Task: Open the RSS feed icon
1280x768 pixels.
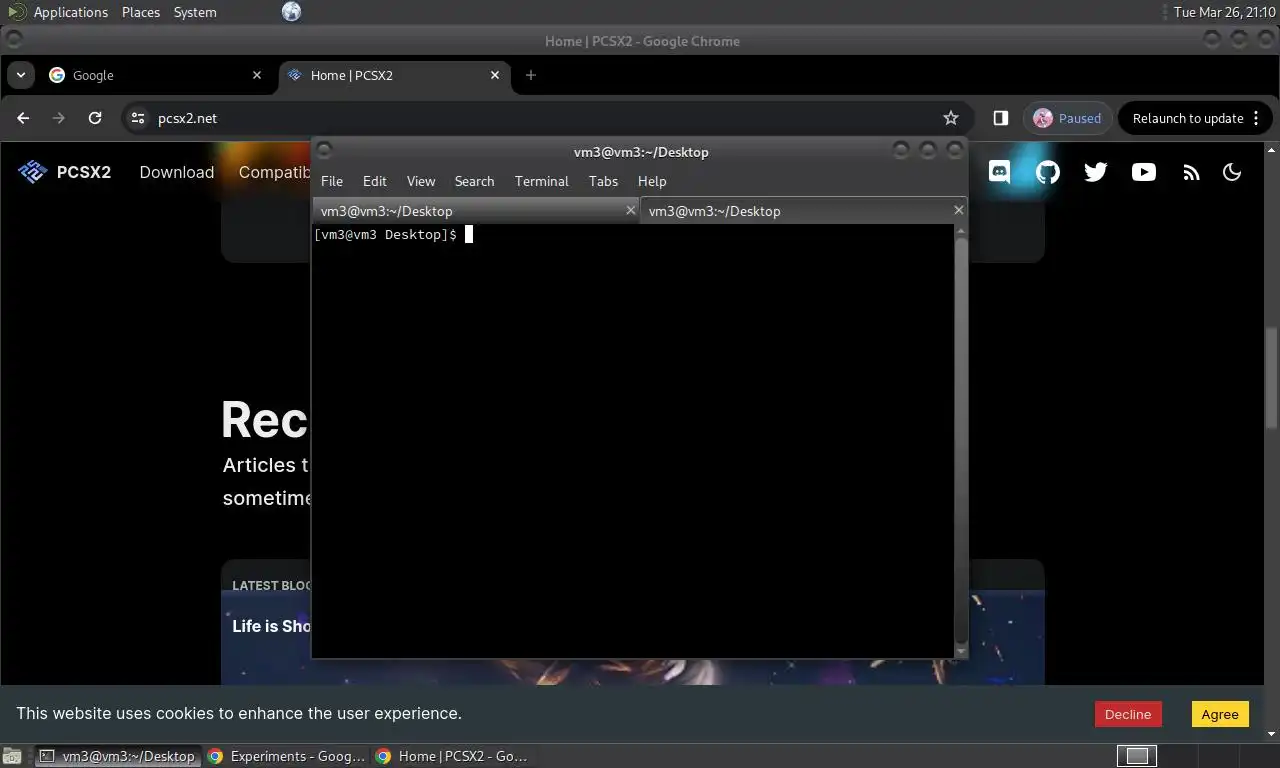Action: (1191, 172)
